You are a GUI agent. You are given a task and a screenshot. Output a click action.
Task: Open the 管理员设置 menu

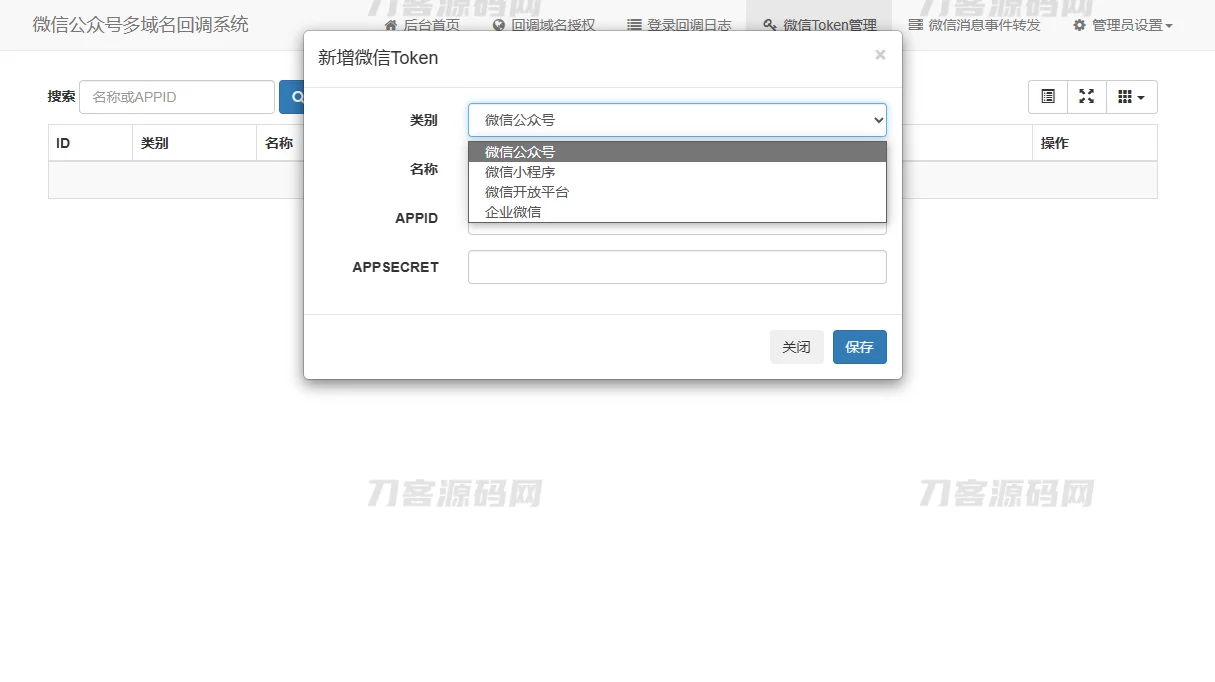1120,25
